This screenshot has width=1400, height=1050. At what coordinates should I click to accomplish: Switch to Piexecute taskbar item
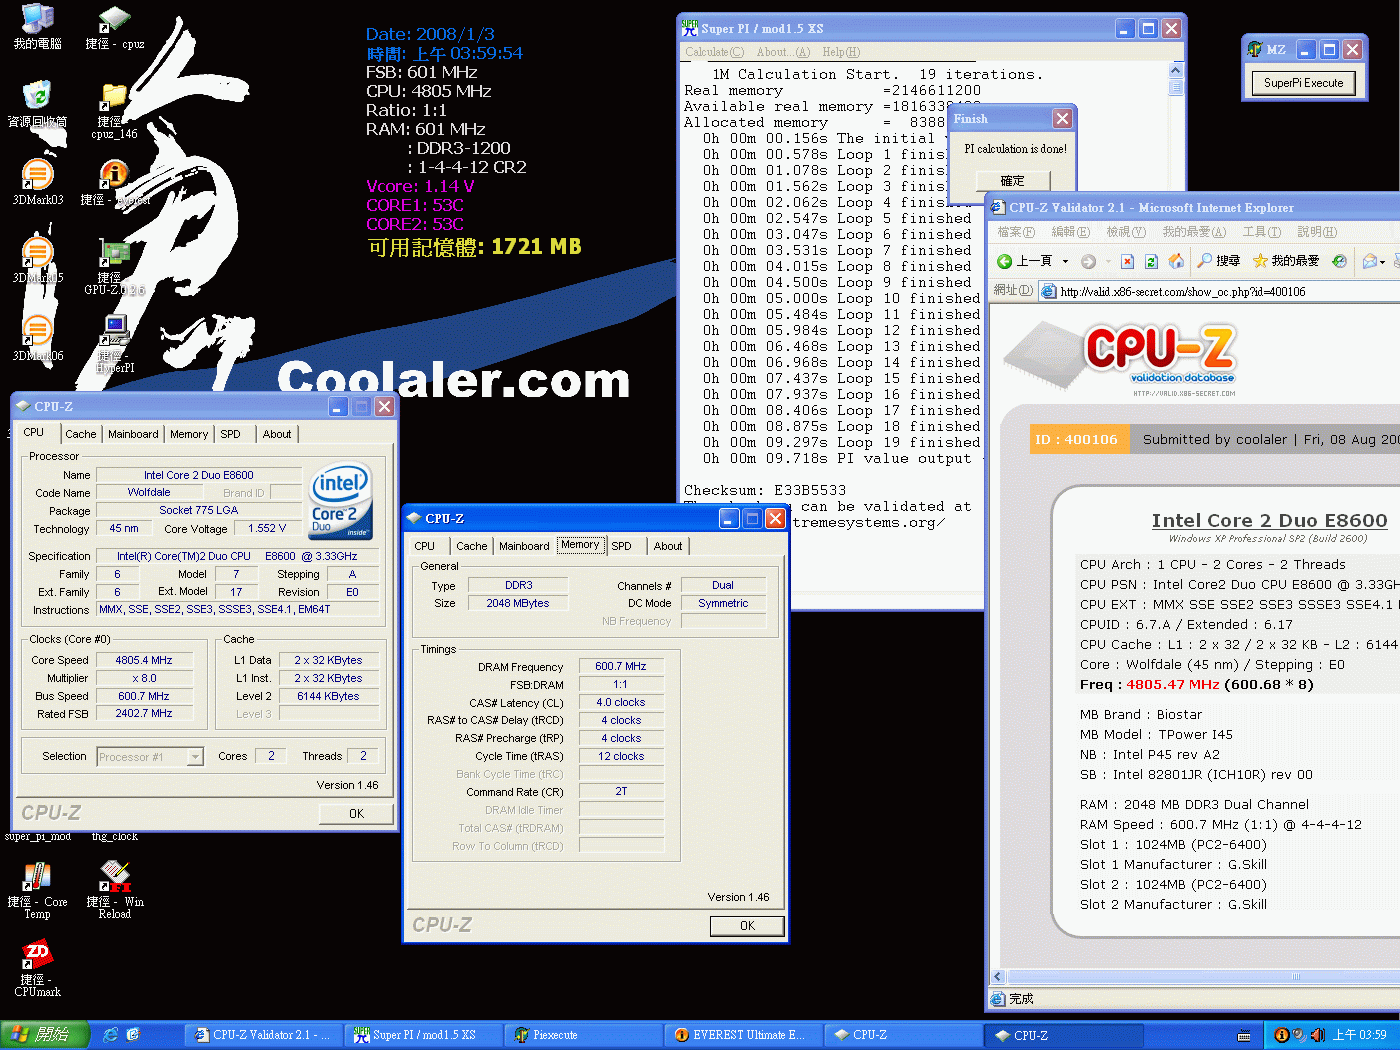tap(583, 1035)
